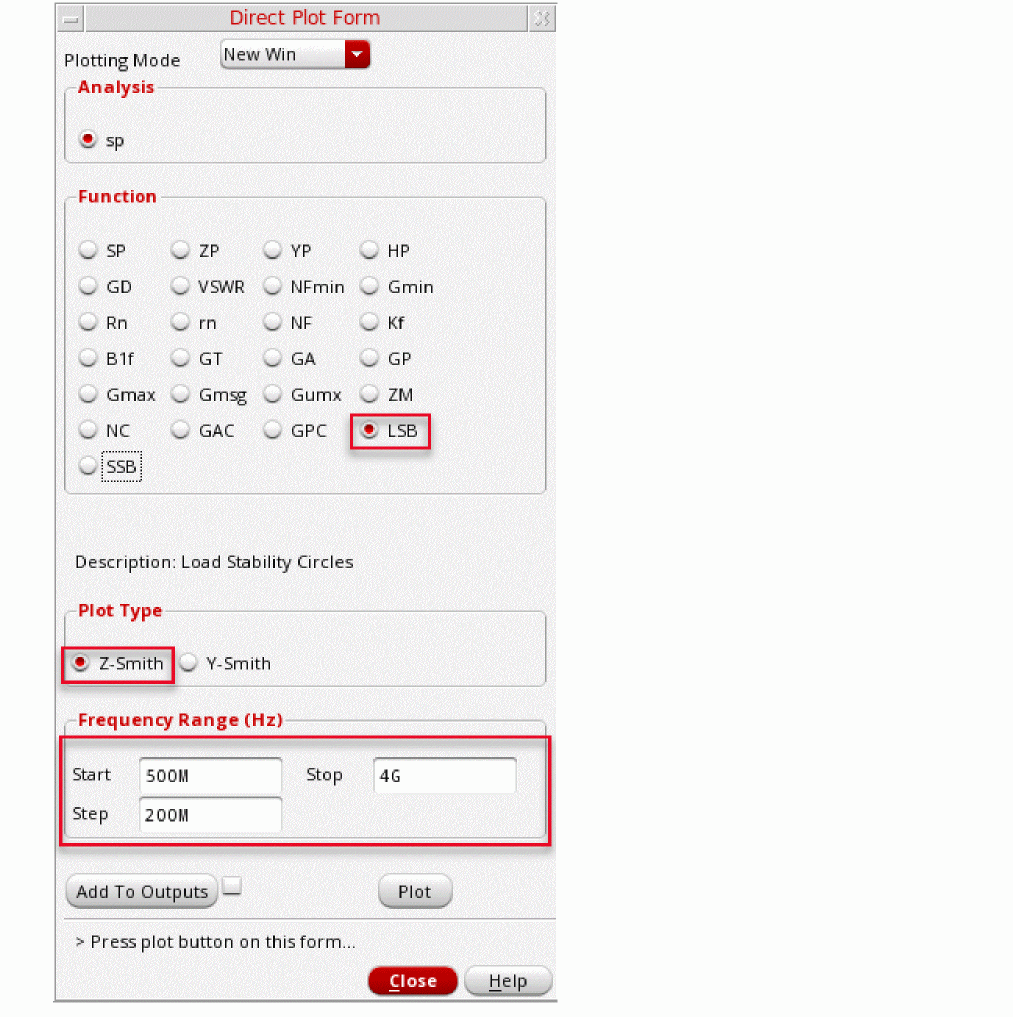Select the HP function
Screen dimensions: 1013x1017
point(369,250)
